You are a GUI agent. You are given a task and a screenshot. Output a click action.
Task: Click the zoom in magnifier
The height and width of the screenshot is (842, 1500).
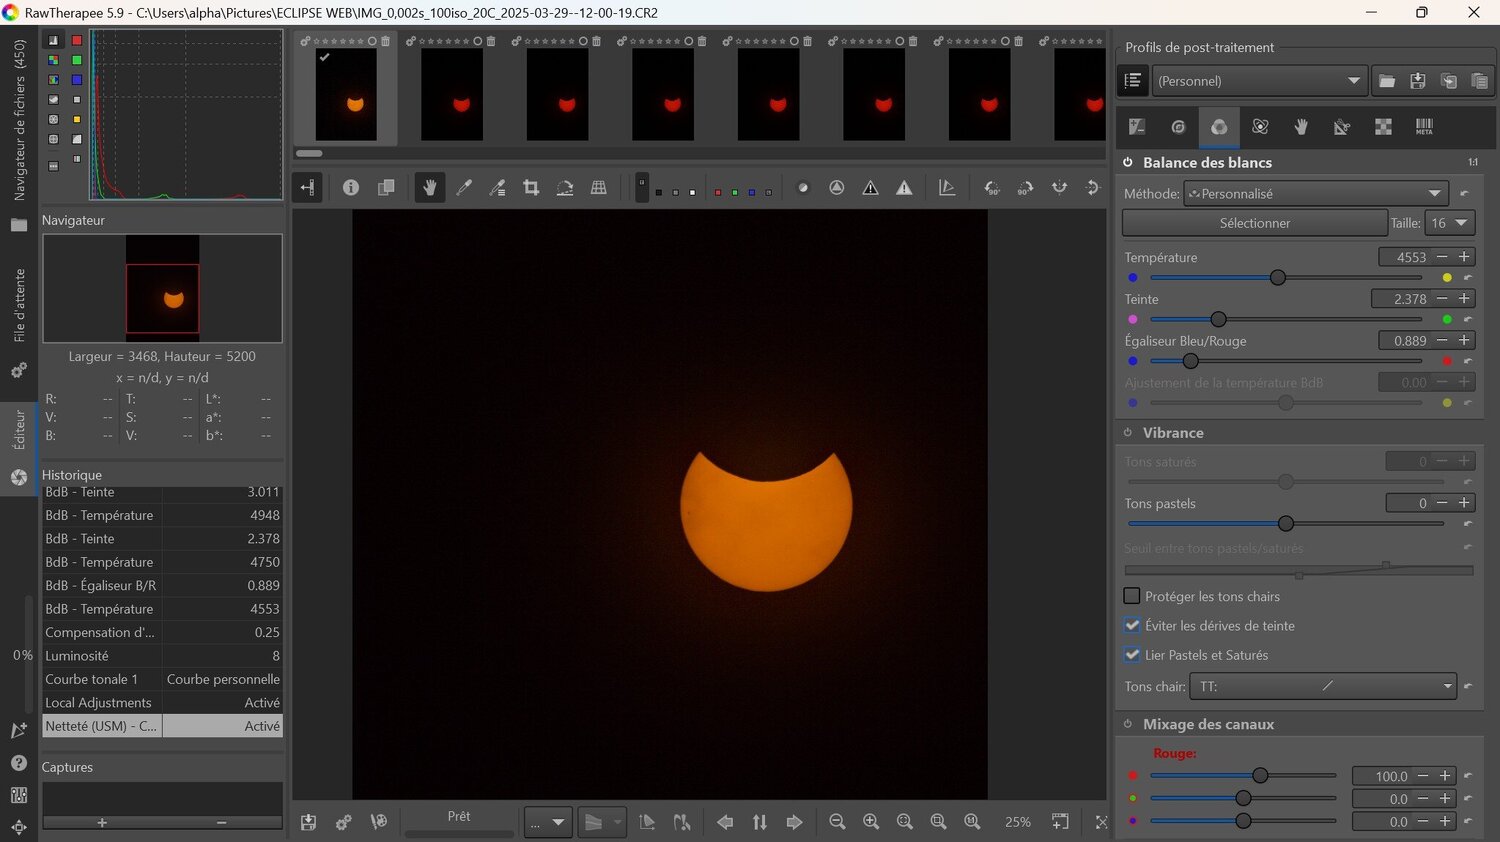[x=871, y=822]
